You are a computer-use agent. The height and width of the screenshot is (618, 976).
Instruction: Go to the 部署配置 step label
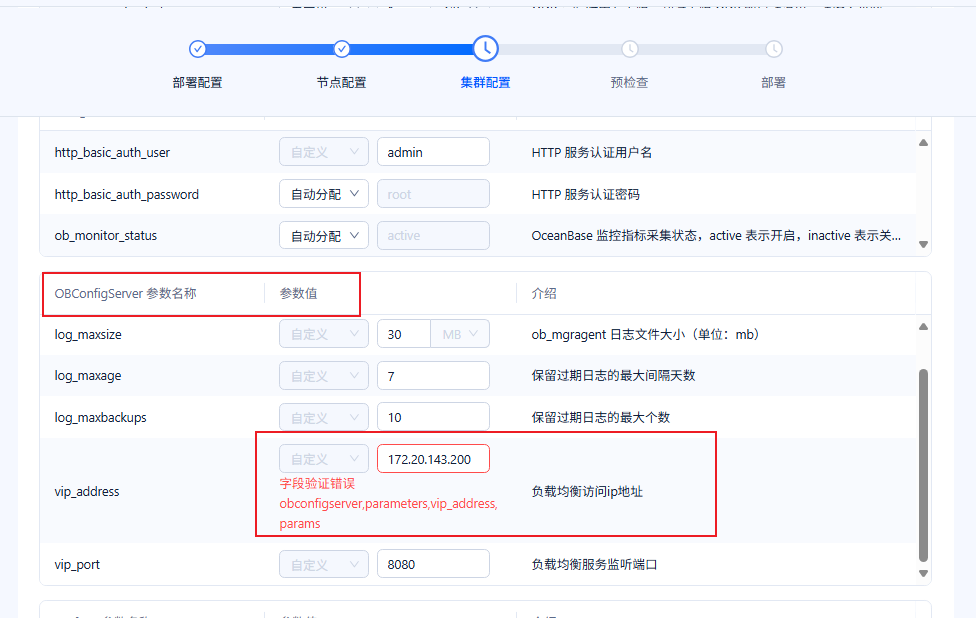point(197,82)
